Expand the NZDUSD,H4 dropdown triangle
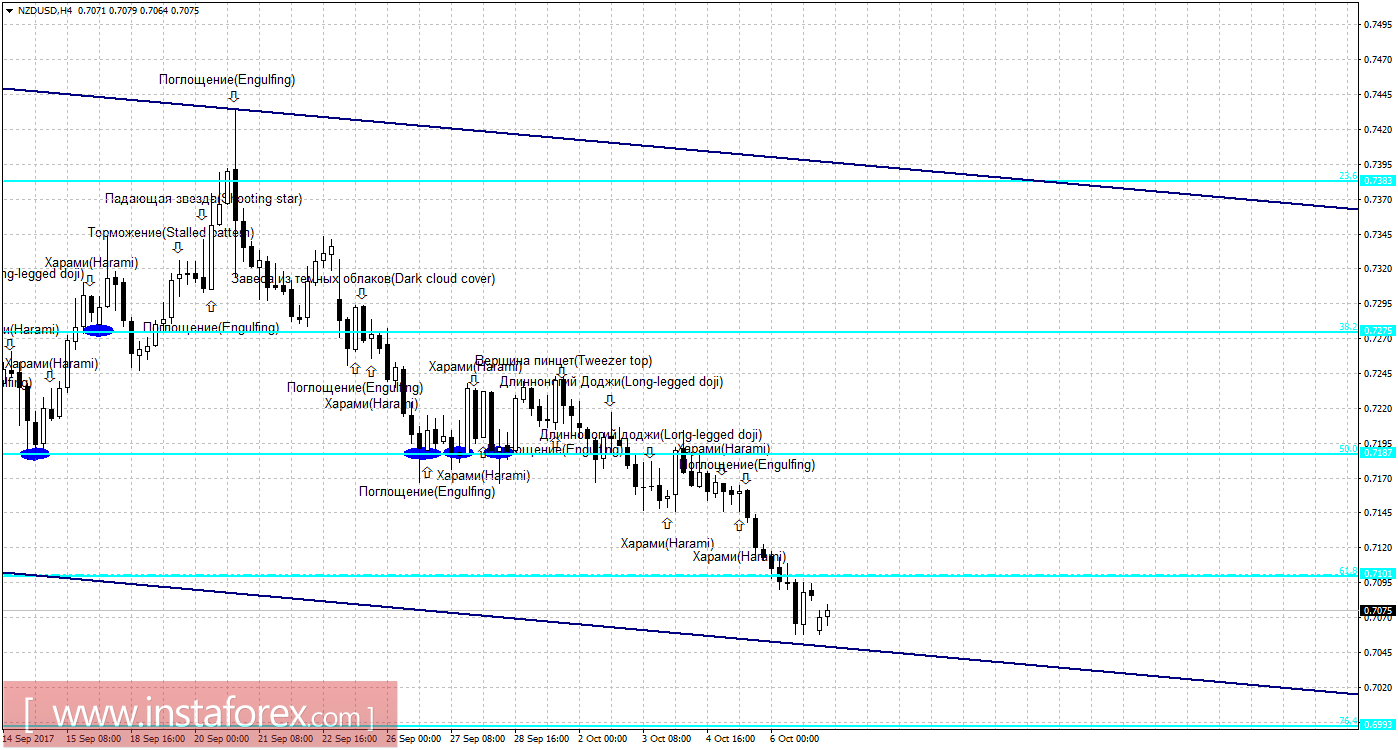 (10, 11)
